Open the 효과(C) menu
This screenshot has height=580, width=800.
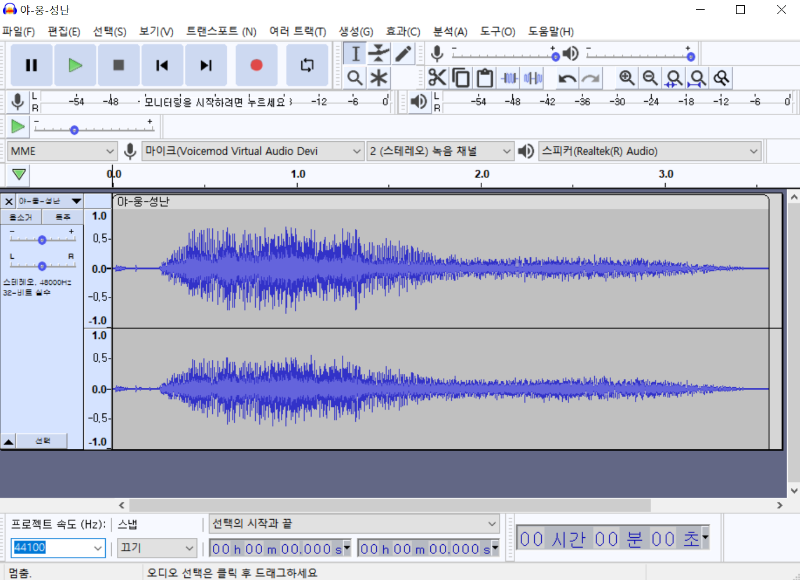pos(403,32)
